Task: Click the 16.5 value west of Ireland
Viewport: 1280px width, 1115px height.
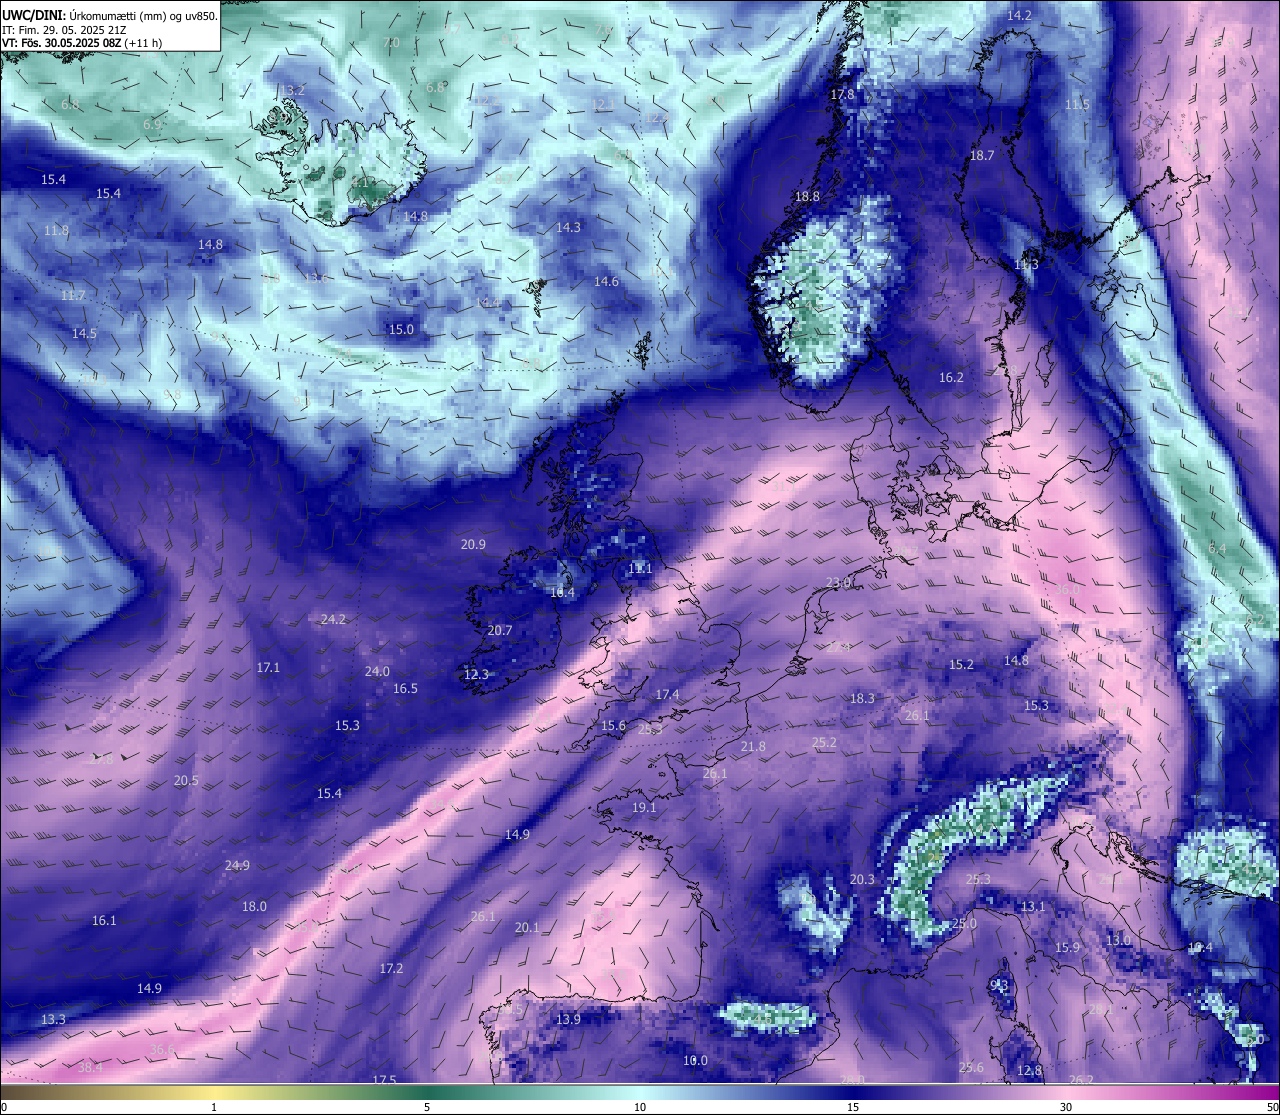Action: [405, 689]
